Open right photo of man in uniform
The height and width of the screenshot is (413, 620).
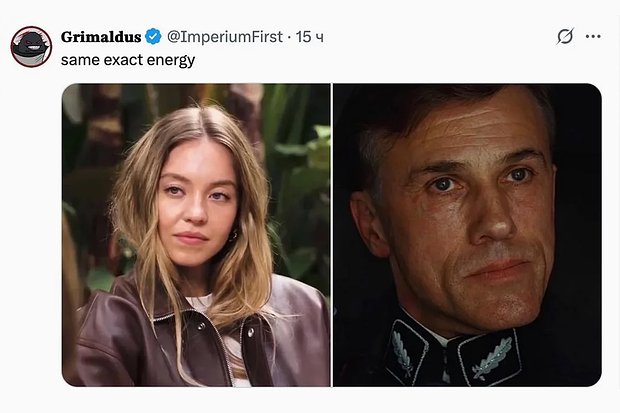467,235
